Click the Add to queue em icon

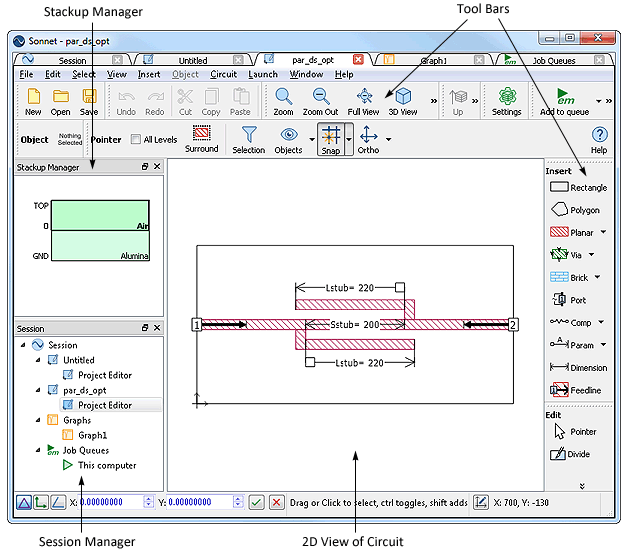pos(563,97)
